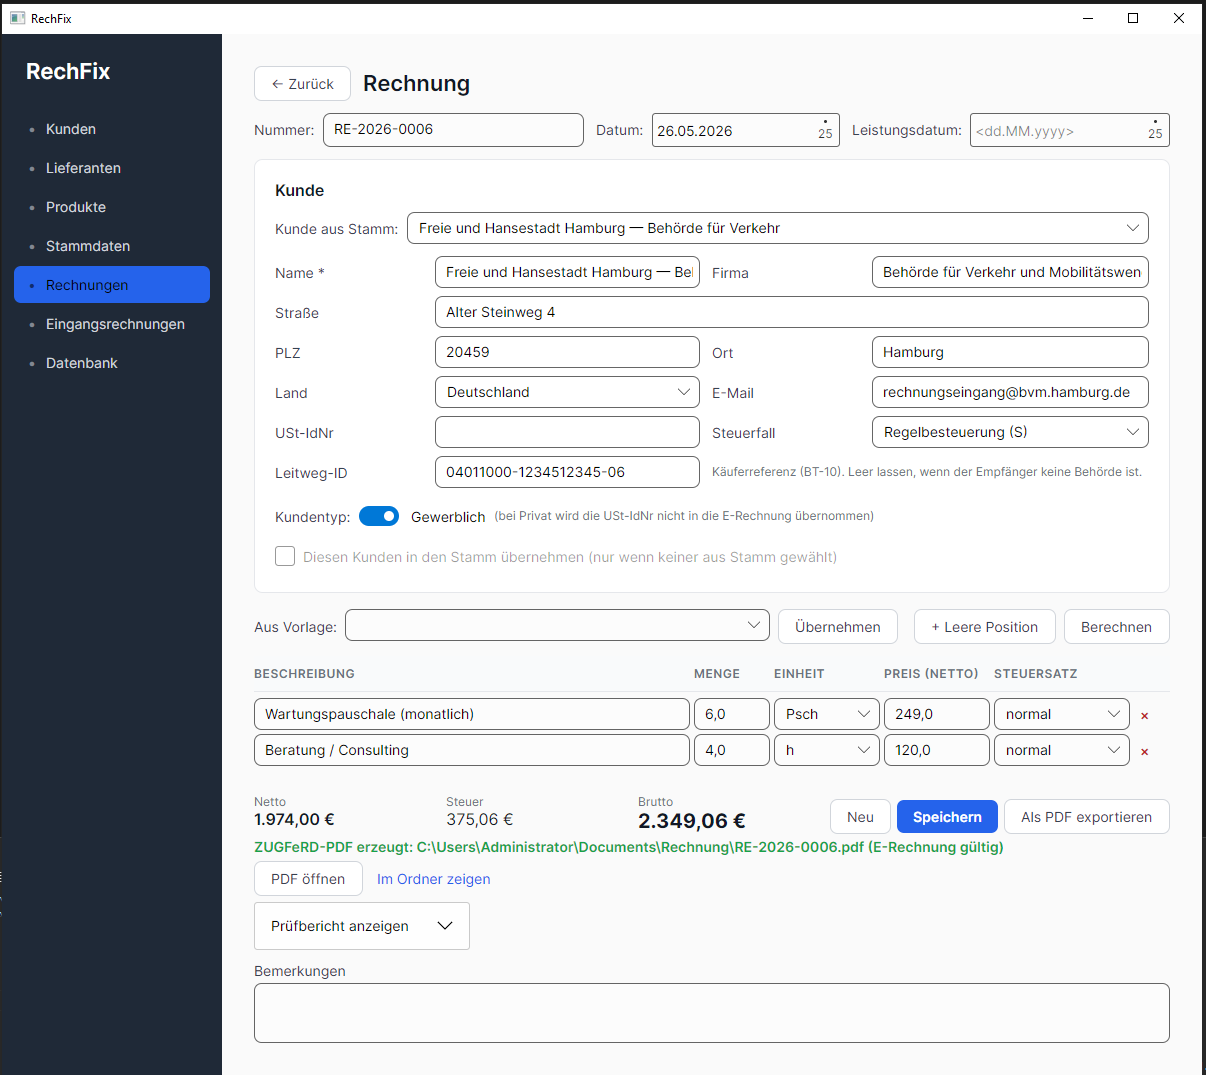This screenshot has height=1075, width=1206.
Task: Open the Steuerfall Regelbesteuerung dropdown
Action: click(x=1010, y=432)
